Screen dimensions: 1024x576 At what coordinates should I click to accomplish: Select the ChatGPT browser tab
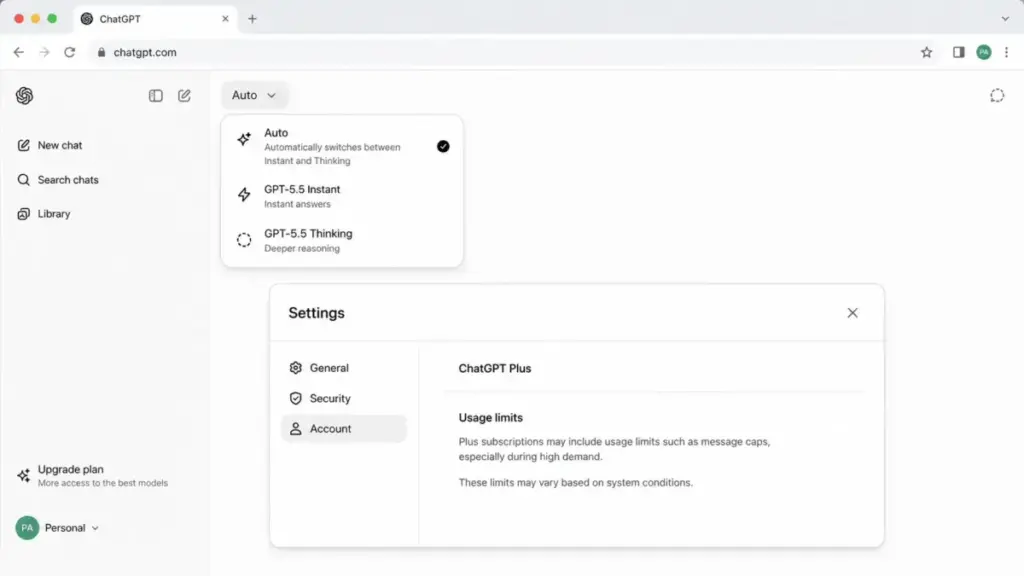(155, 19)
